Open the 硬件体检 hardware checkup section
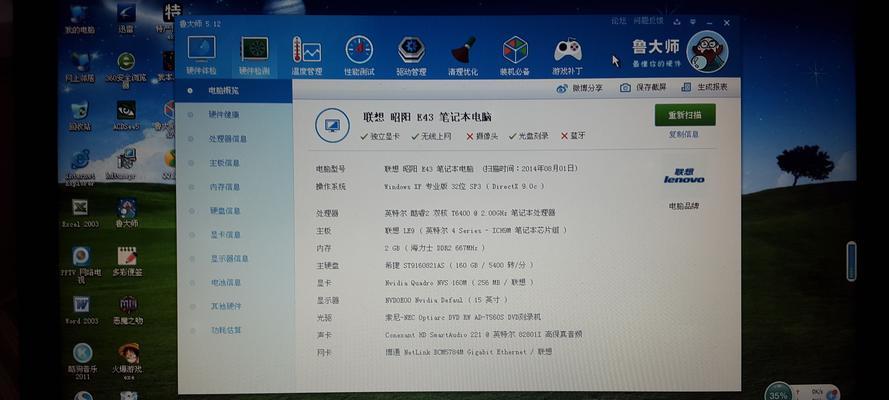Screen dimensions: 889x400 click(x=201, y=56)
